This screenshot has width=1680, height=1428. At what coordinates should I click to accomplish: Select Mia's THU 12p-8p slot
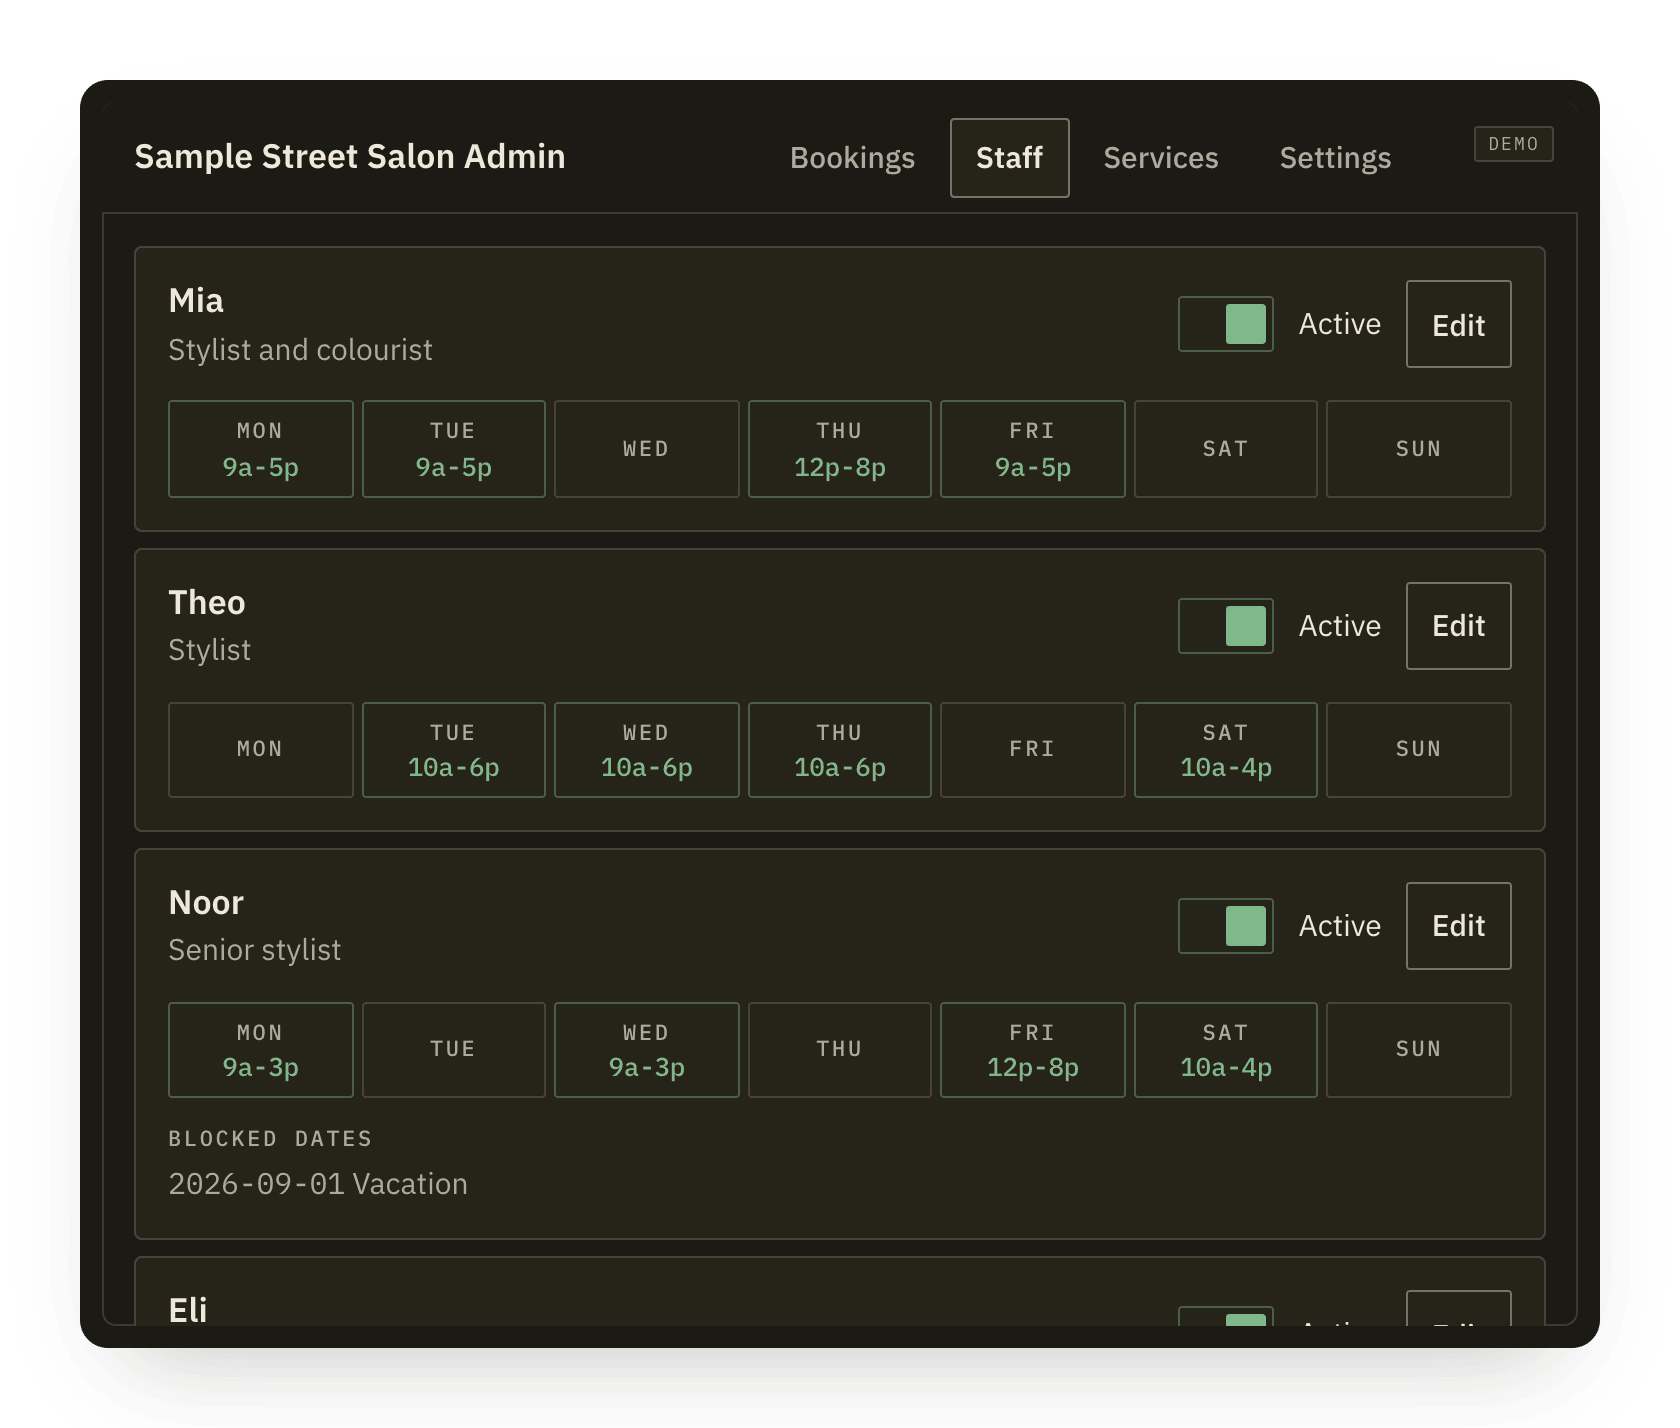point(839,449)
